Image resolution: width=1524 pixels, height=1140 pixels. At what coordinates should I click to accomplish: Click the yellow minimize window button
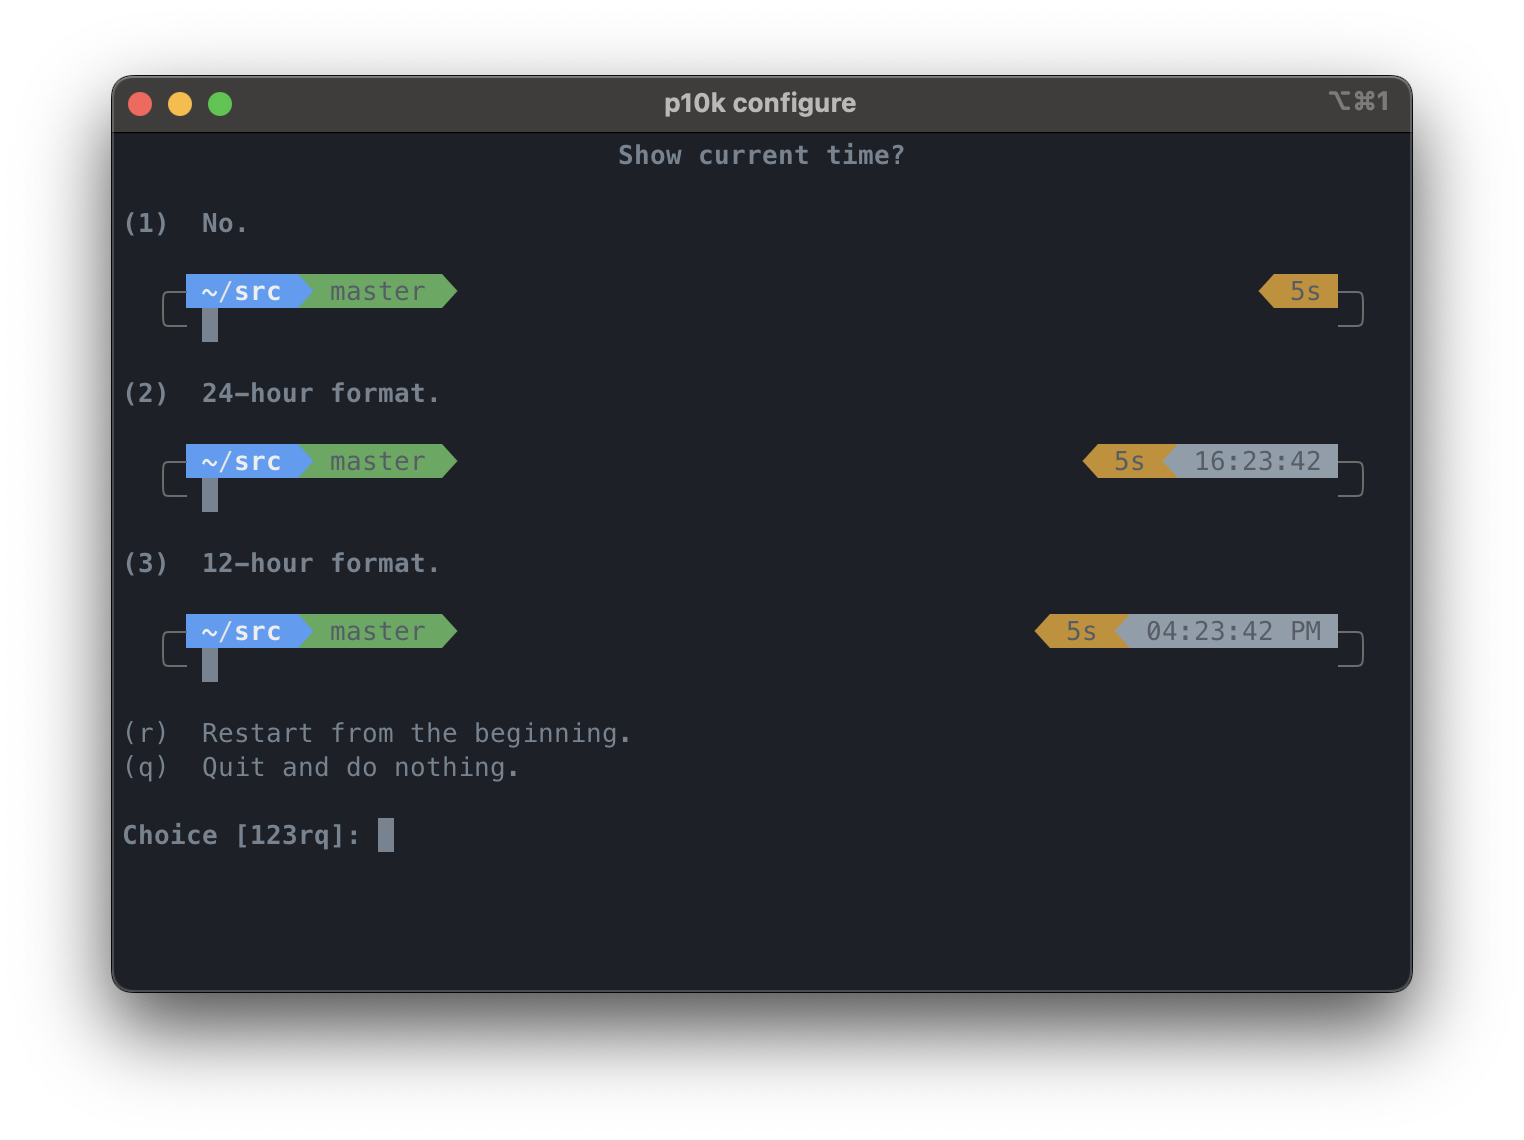[x=180, y=104]
